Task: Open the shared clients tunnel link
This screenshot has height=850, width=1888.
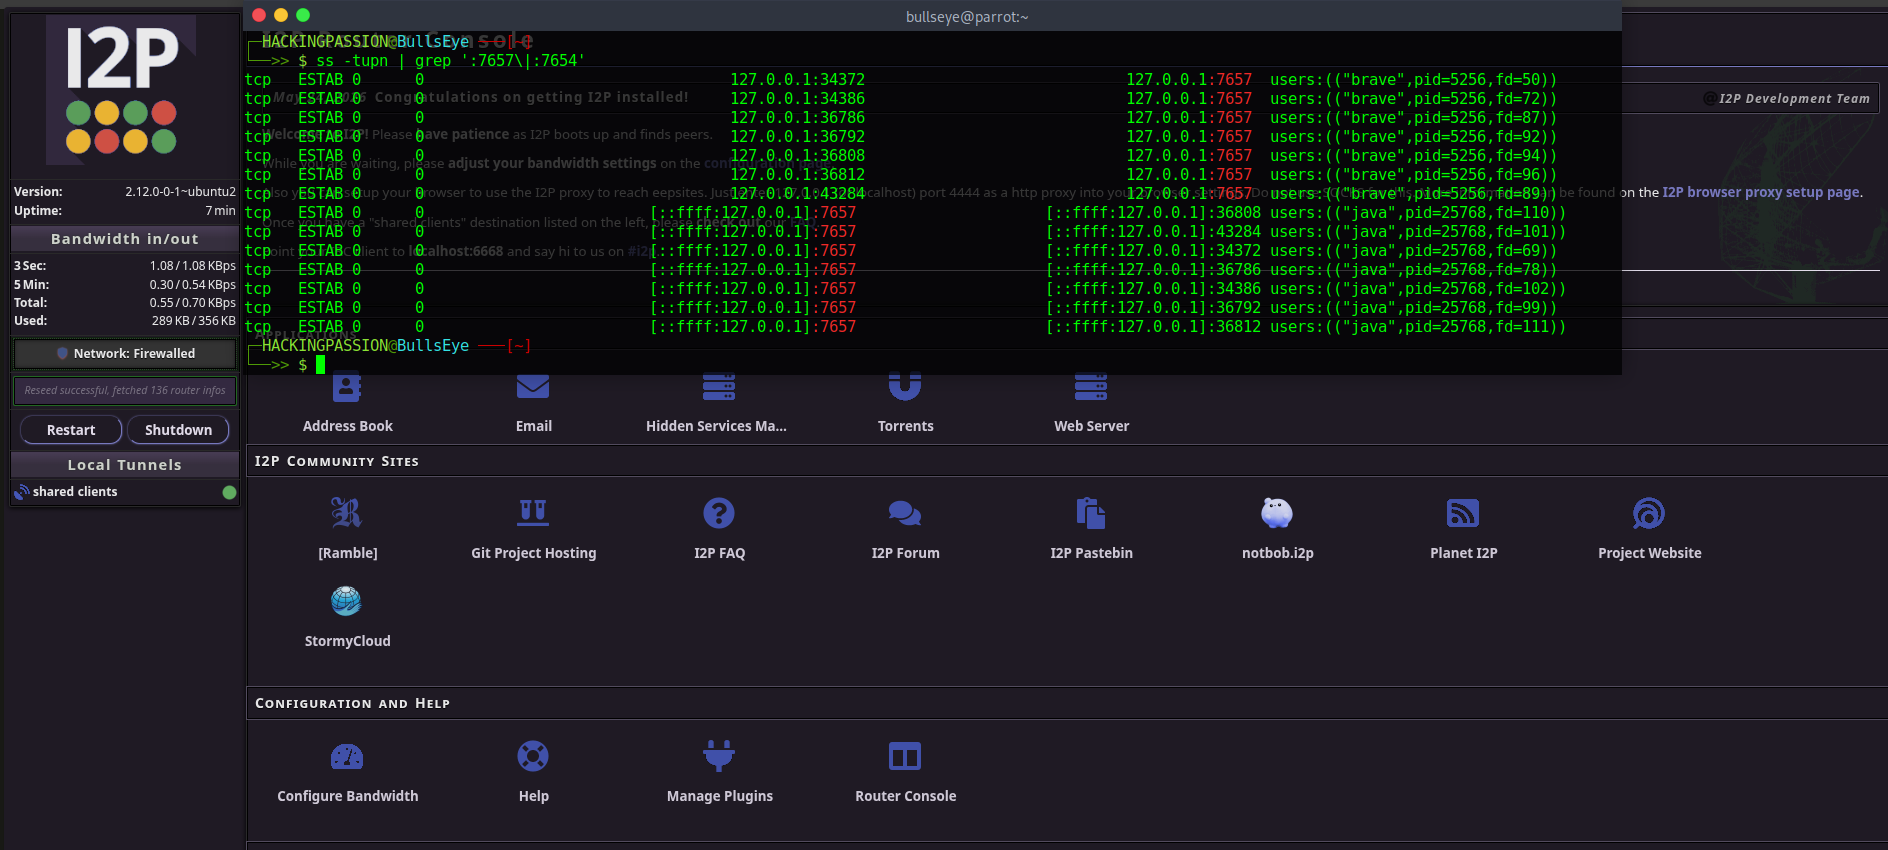Action: click(75, 492)
